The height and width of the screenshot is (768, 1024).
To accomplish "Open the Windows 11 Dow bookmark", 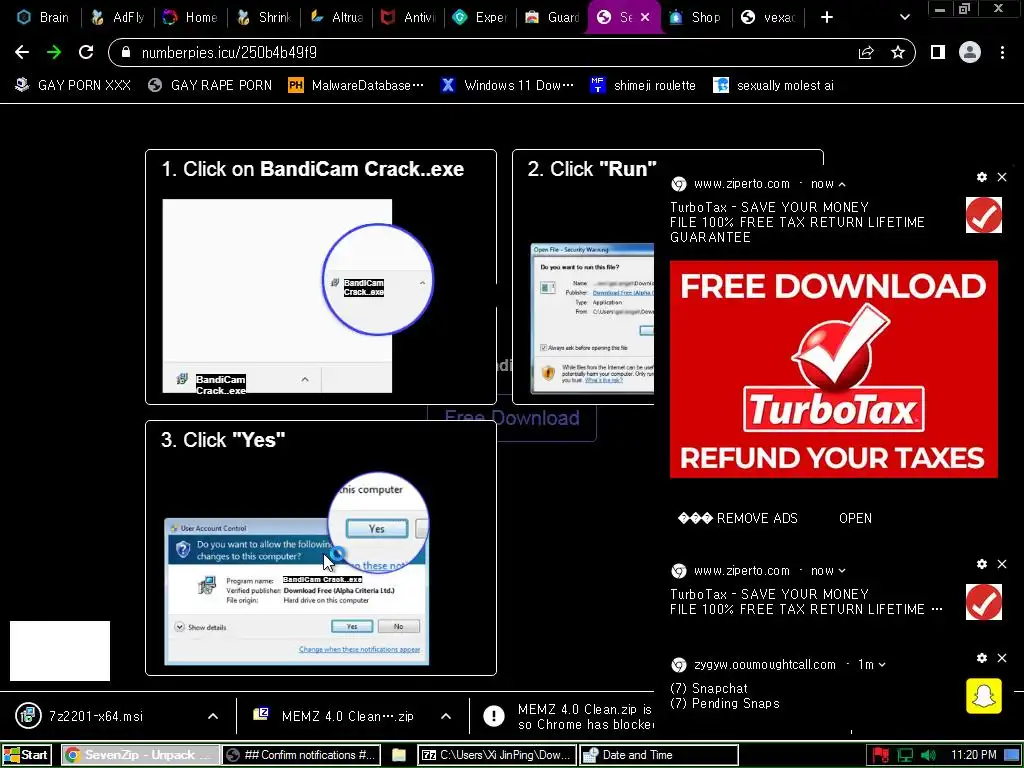I will point(507,86).
